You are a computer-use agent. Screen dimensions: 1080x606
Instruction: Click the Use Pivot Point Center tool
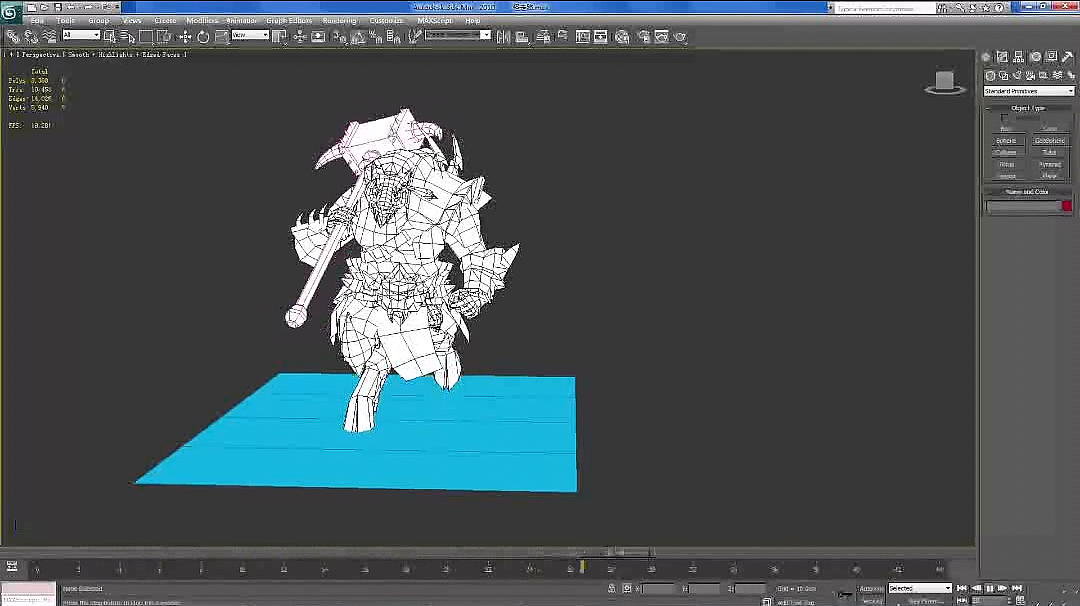279,36
